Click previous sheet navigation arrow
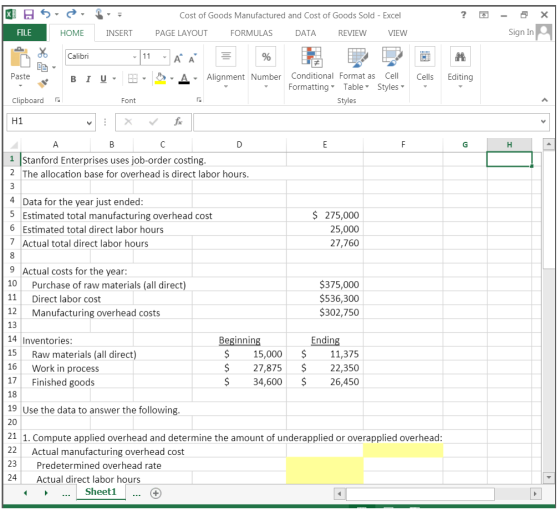Screen dimensions: 560x511 coord(25,494)
